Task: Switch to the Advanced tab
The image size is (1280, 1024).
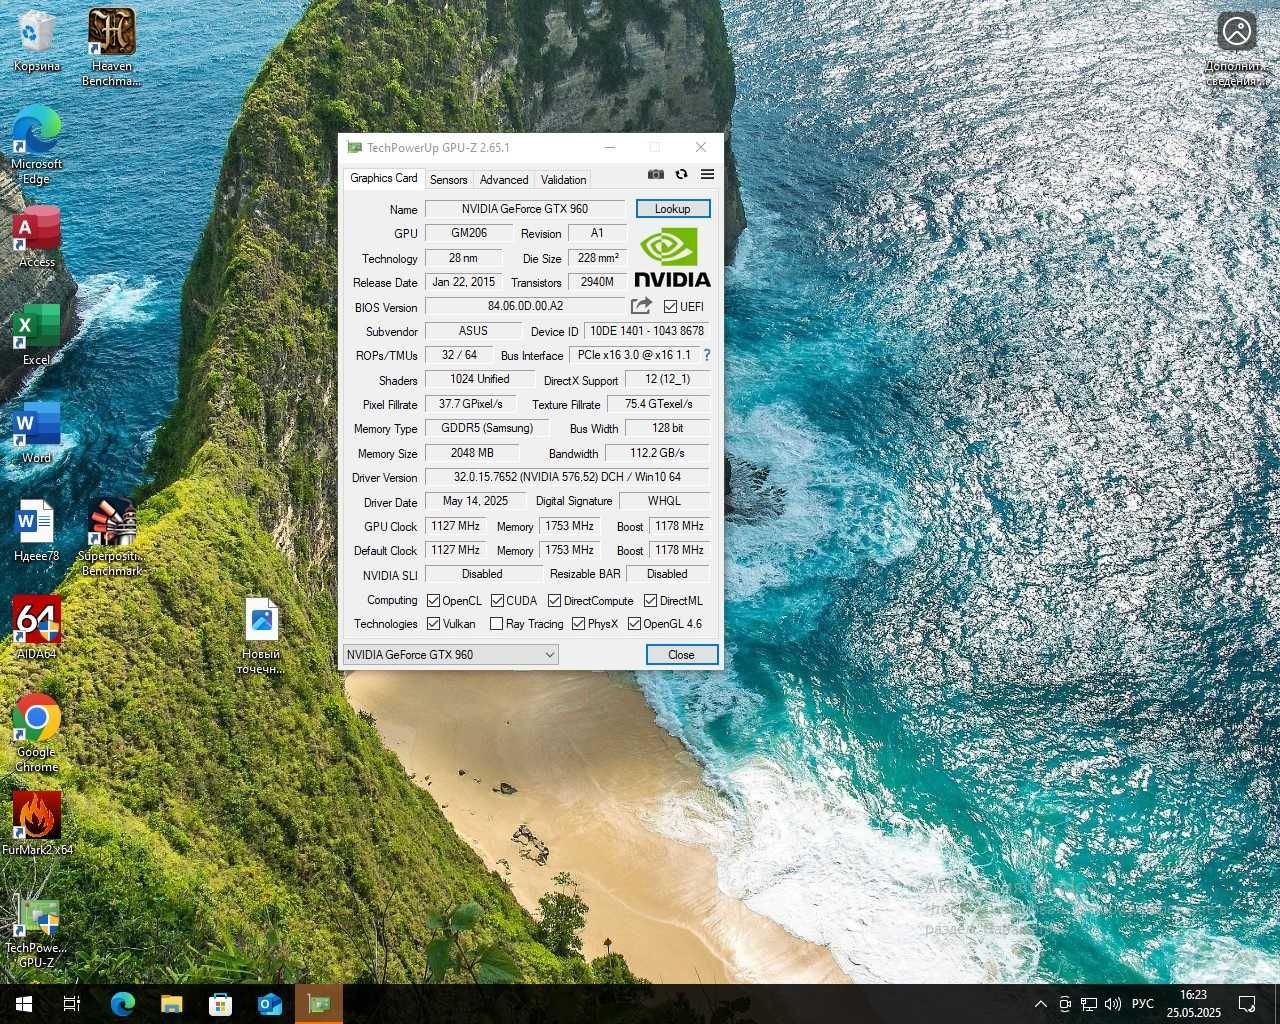Action: pos(504,180)
